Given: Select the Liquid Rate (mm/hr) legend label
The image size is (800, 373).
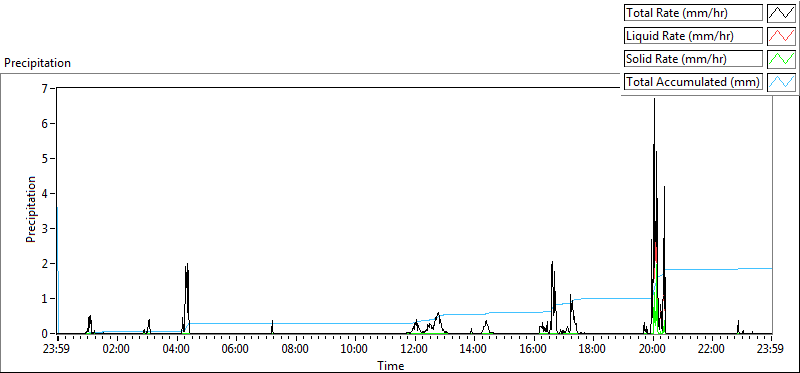Looking at the screenshot, I should tap(693, 36).
